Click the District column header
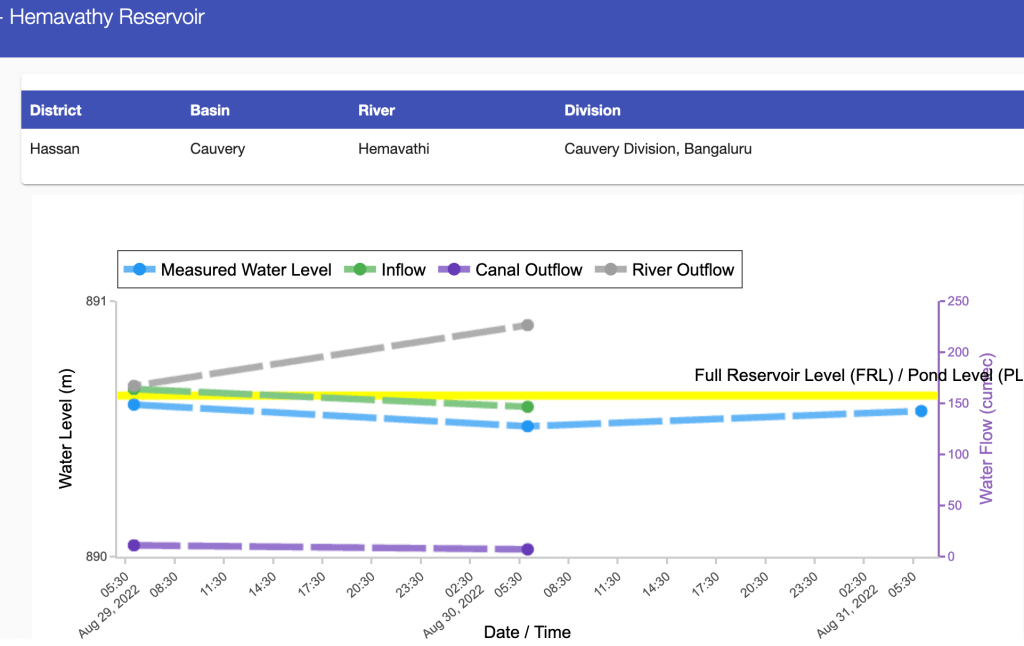 (56, 110)
